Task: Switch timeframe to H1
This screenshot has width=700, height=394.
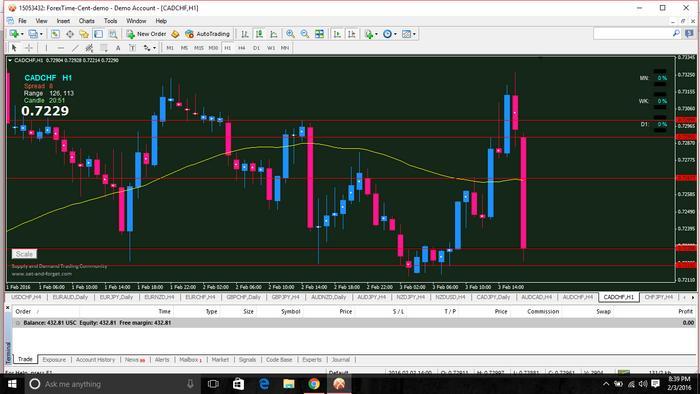Action: point(228,48)
